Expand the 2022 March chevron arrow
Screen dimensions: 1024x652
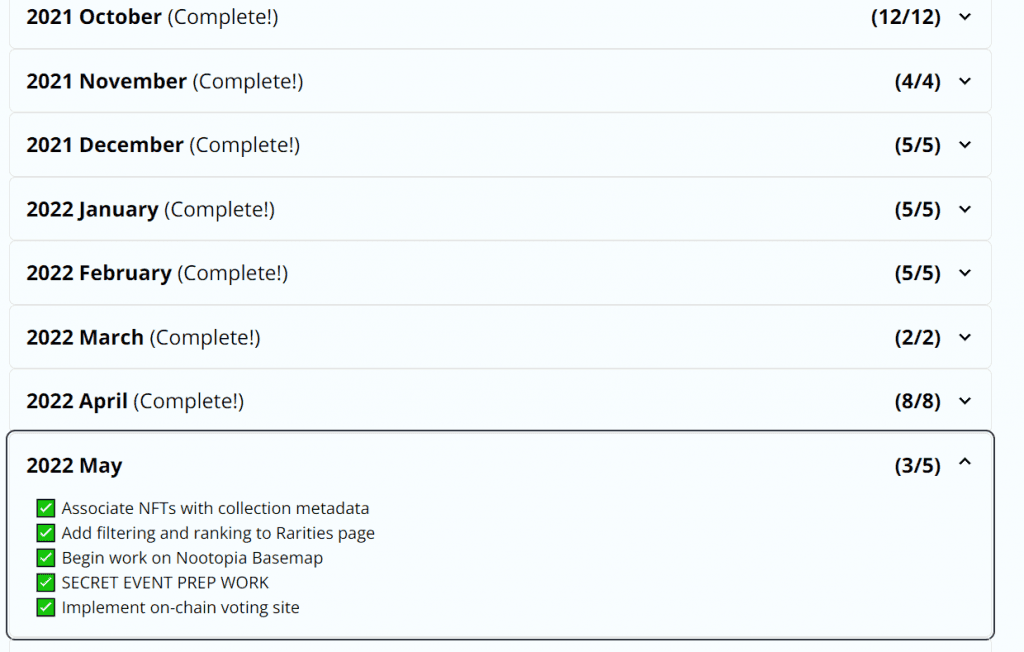click(x=965, y=338)
